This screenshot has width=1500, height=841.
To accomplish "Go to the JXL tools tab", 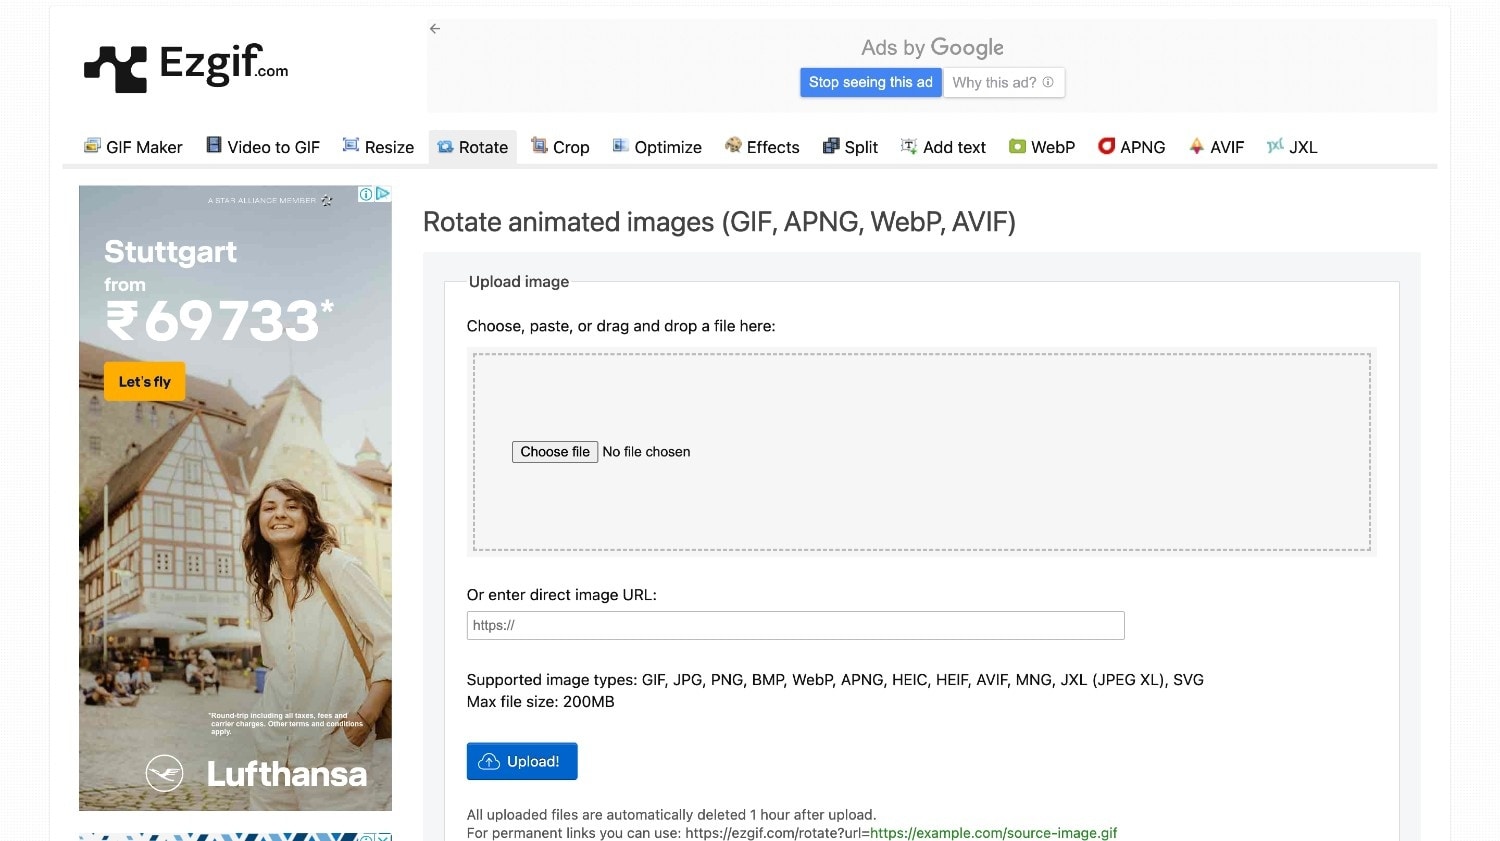I will tap(1292, 147).
